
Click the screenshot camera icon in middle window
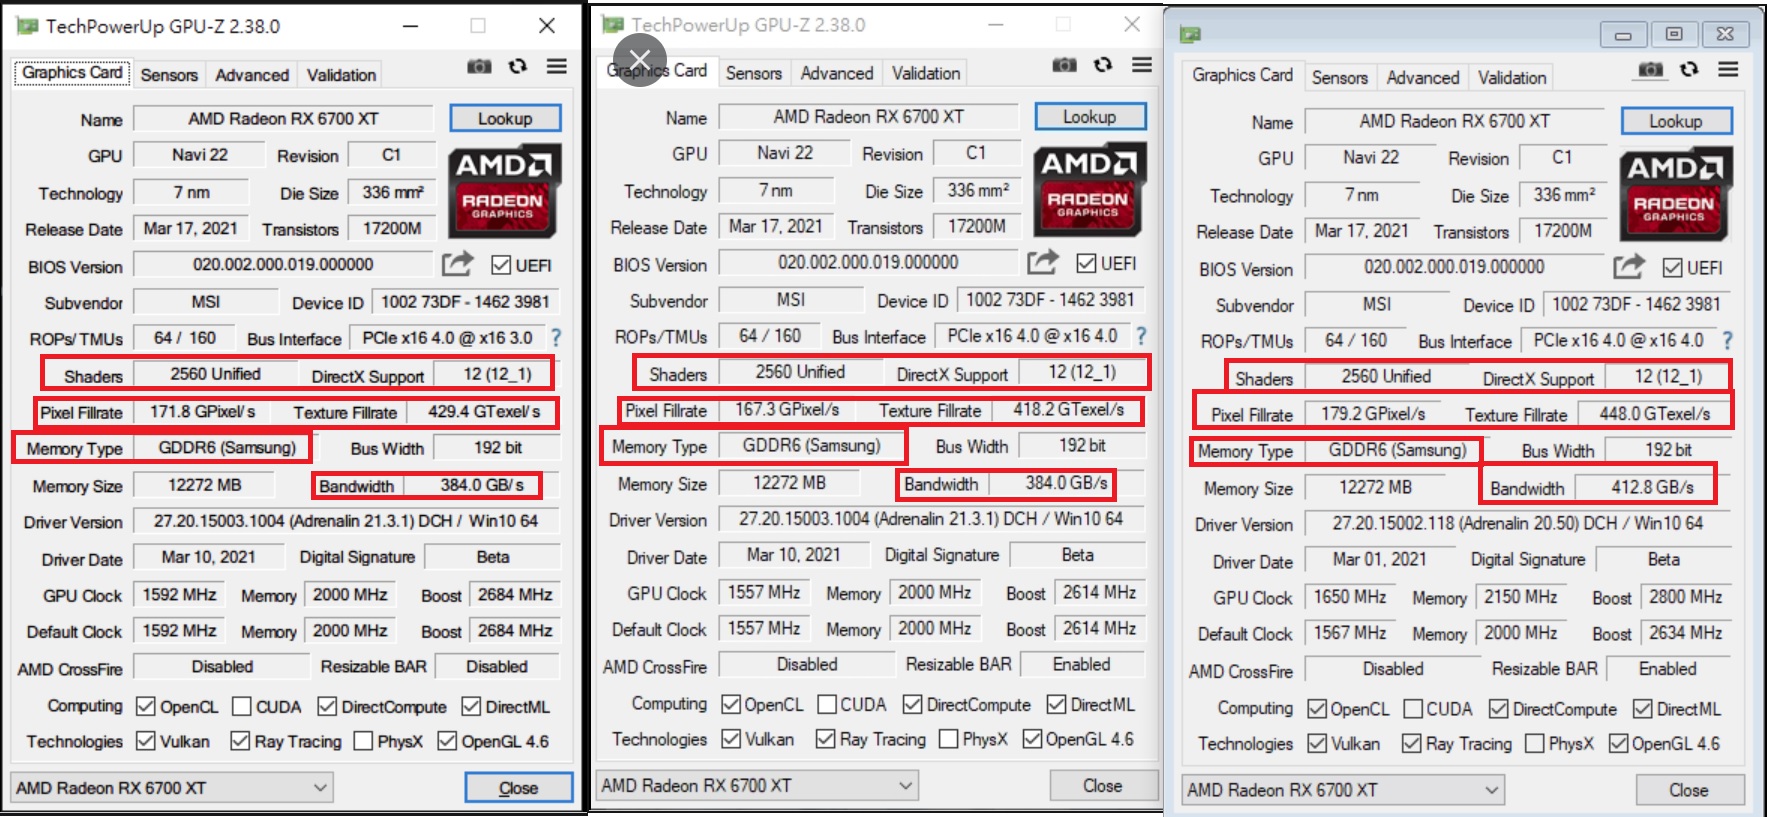click(1064, 64)
